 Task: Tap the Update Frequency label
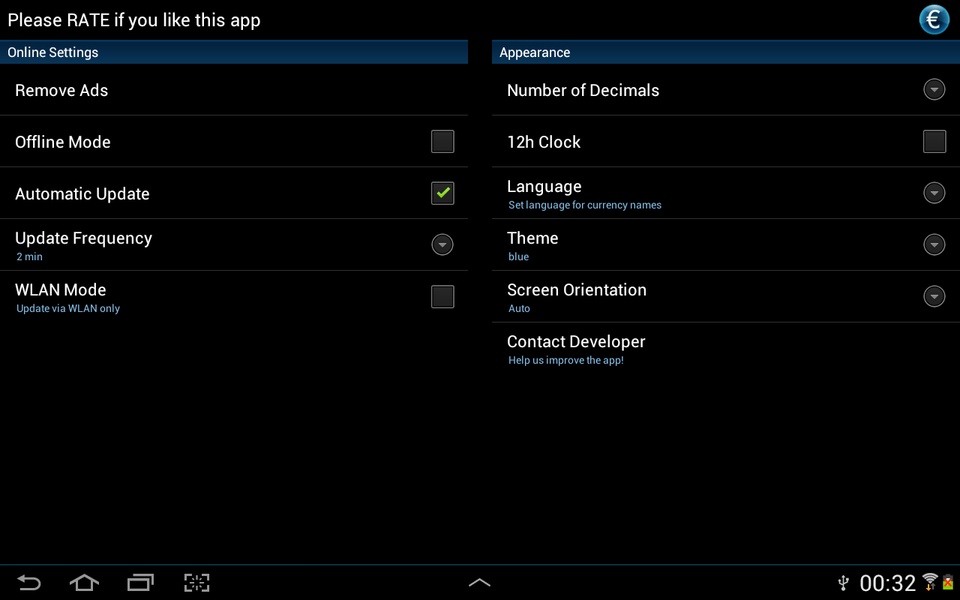(83, 239)
